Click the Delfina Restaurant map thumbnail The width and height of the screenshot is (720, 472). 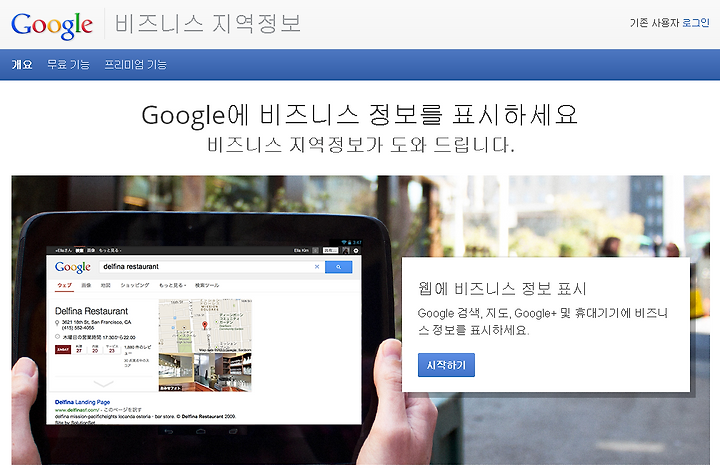tap(205, 326)
